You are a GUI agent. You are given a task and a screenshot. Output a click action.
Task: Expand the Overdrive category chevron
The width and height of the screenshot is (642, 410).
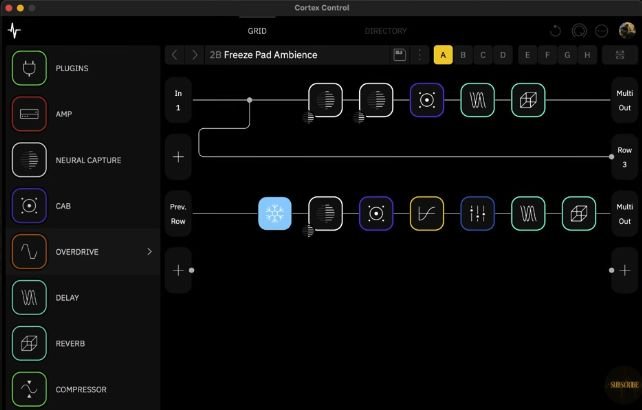(x=149, y=251)
